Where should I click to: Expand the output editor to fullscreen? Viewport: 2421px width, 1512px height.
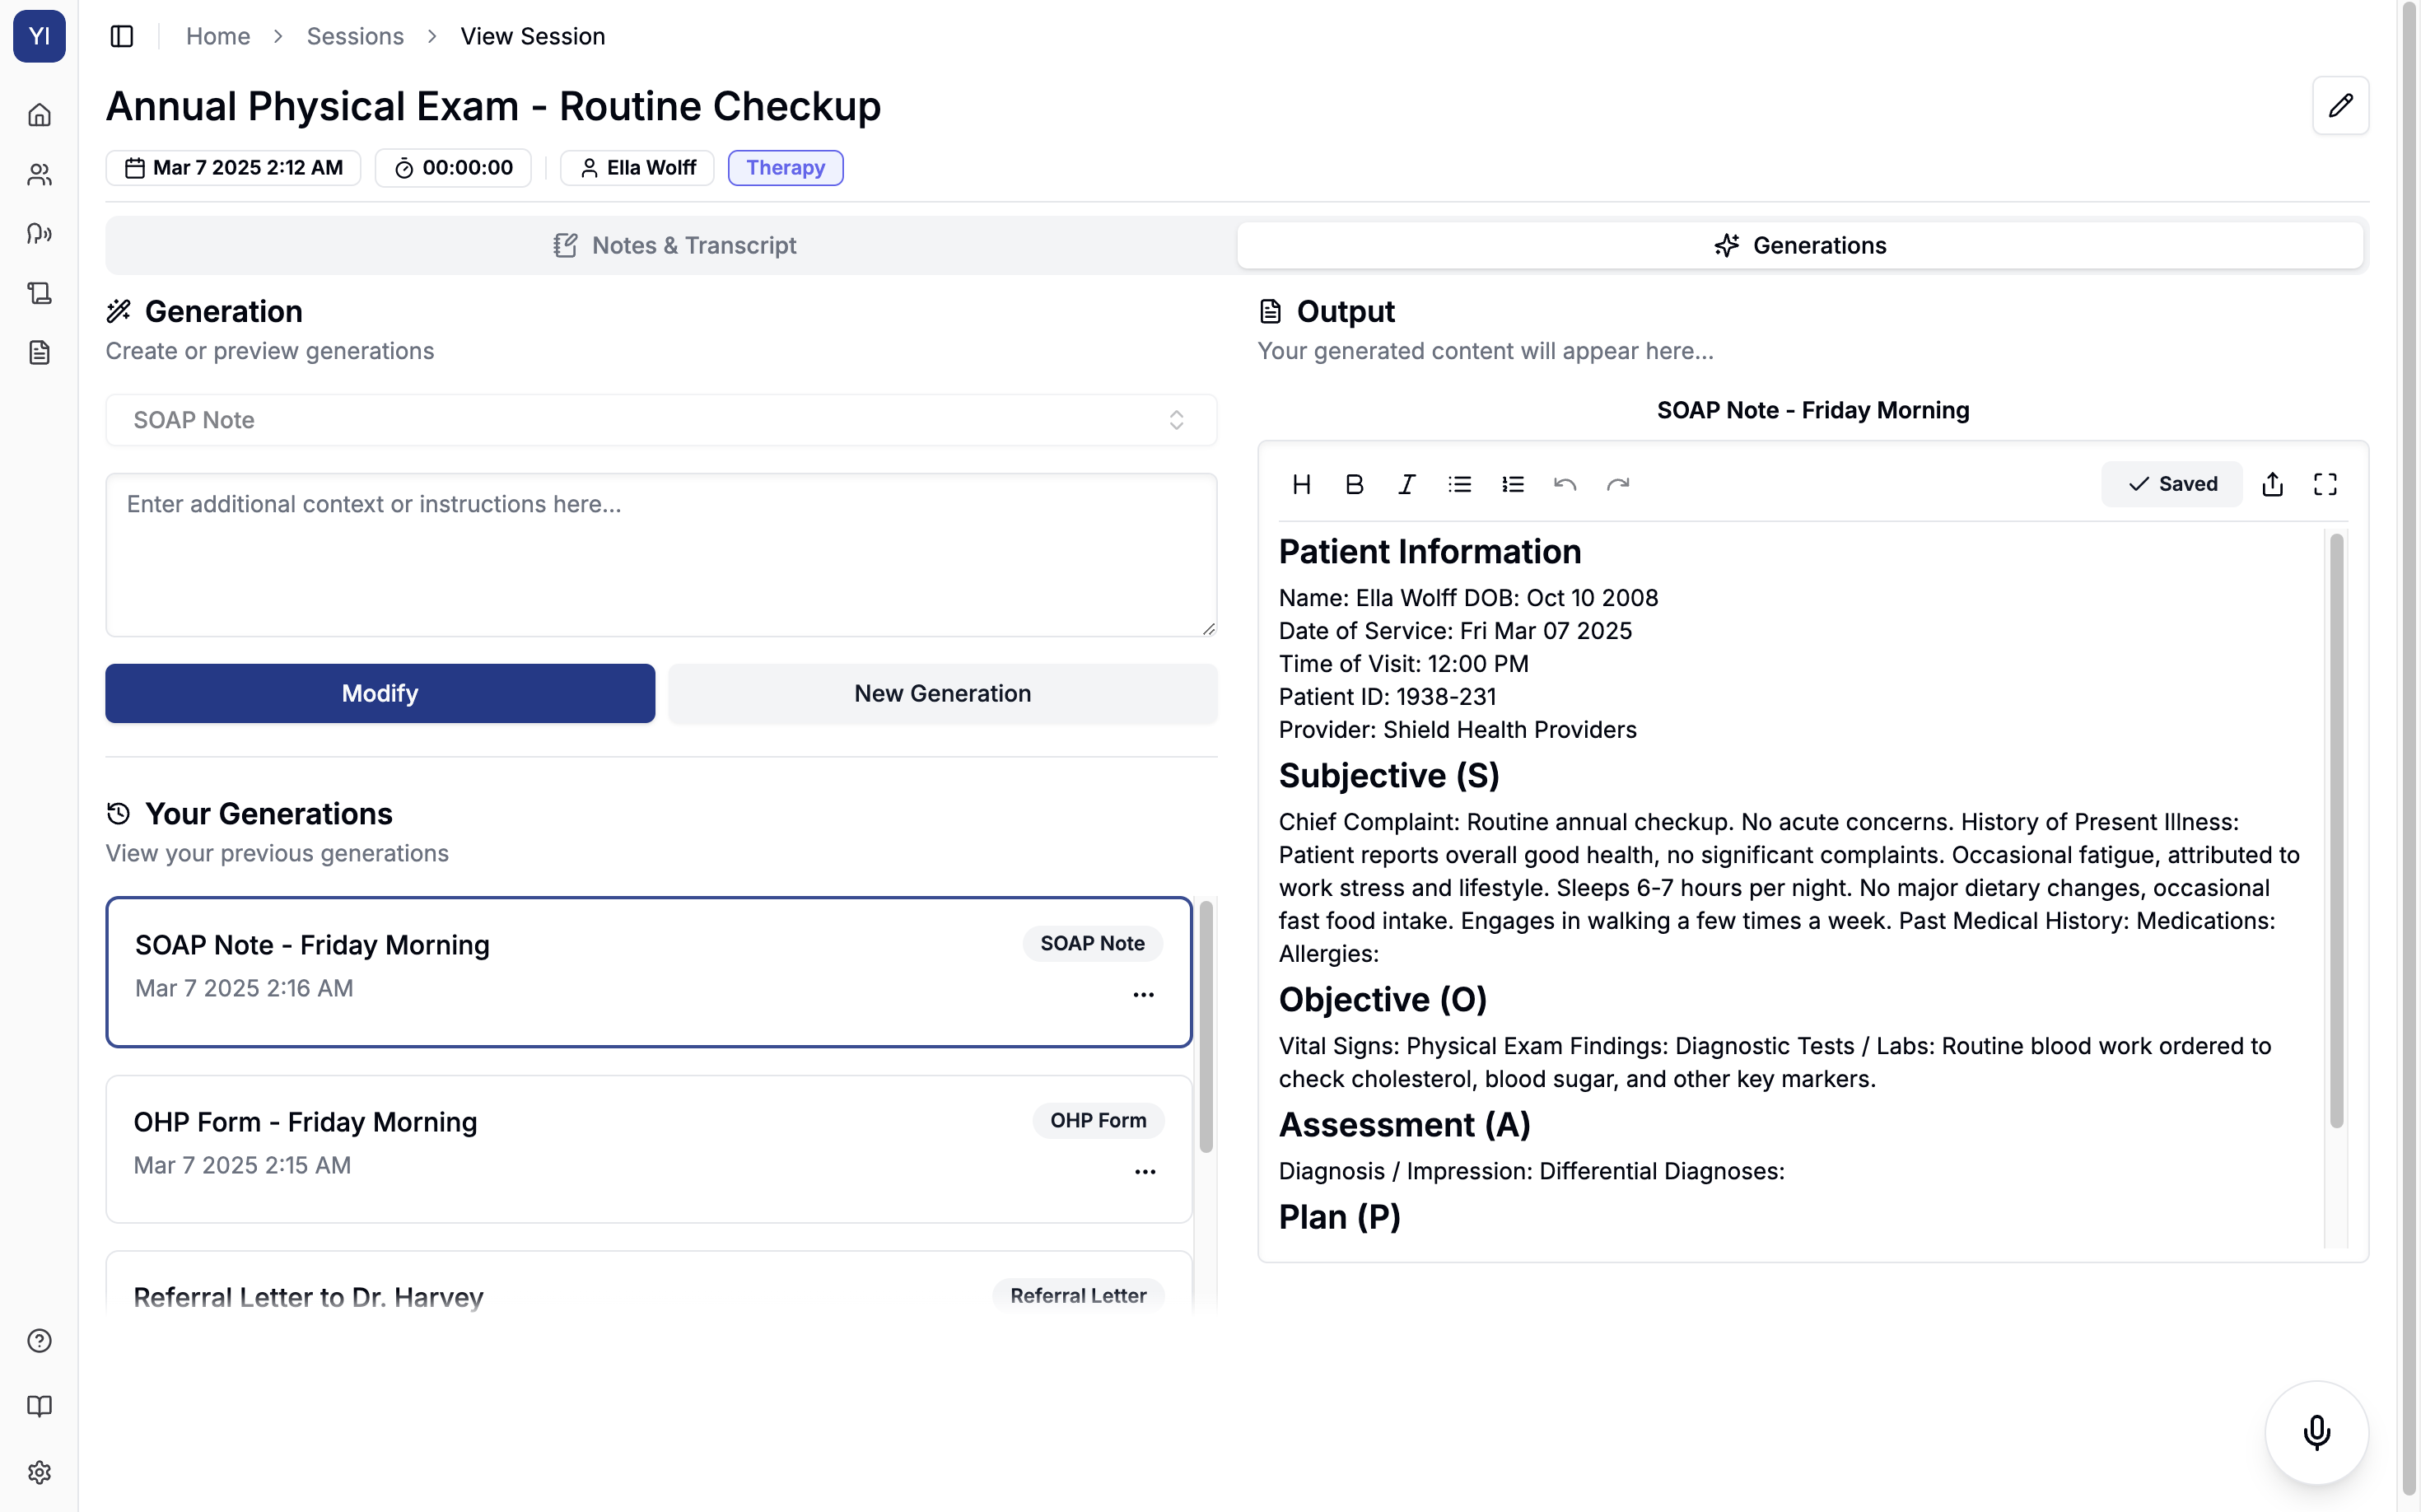(2325, 484)
